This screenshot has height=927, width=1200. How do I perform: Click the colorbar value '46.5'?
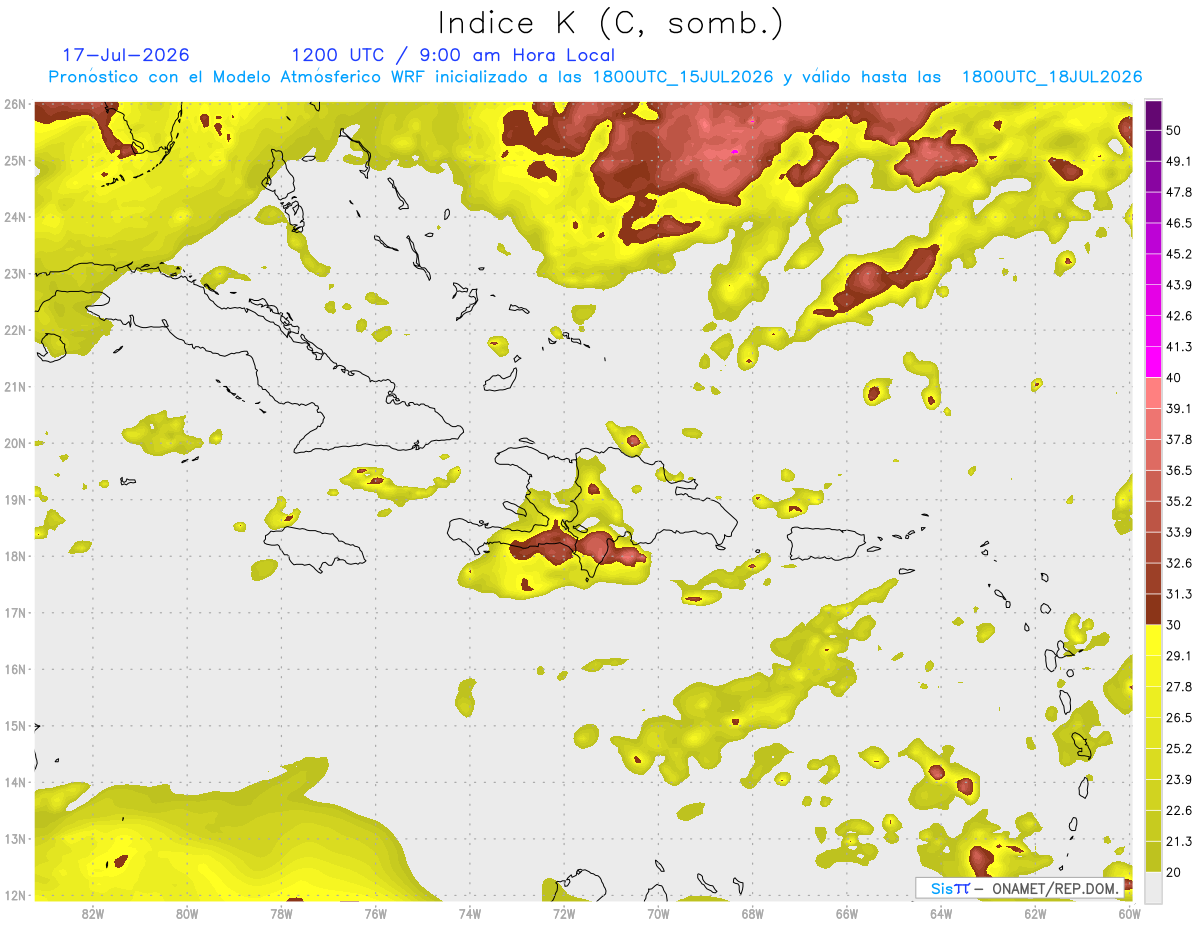[x=1179, y=223]
